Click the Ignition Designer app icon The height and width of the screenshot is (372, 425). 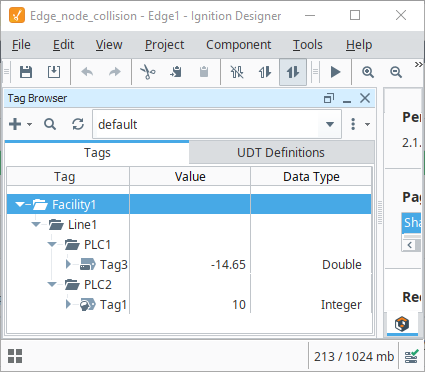click(x=17, y=15)
